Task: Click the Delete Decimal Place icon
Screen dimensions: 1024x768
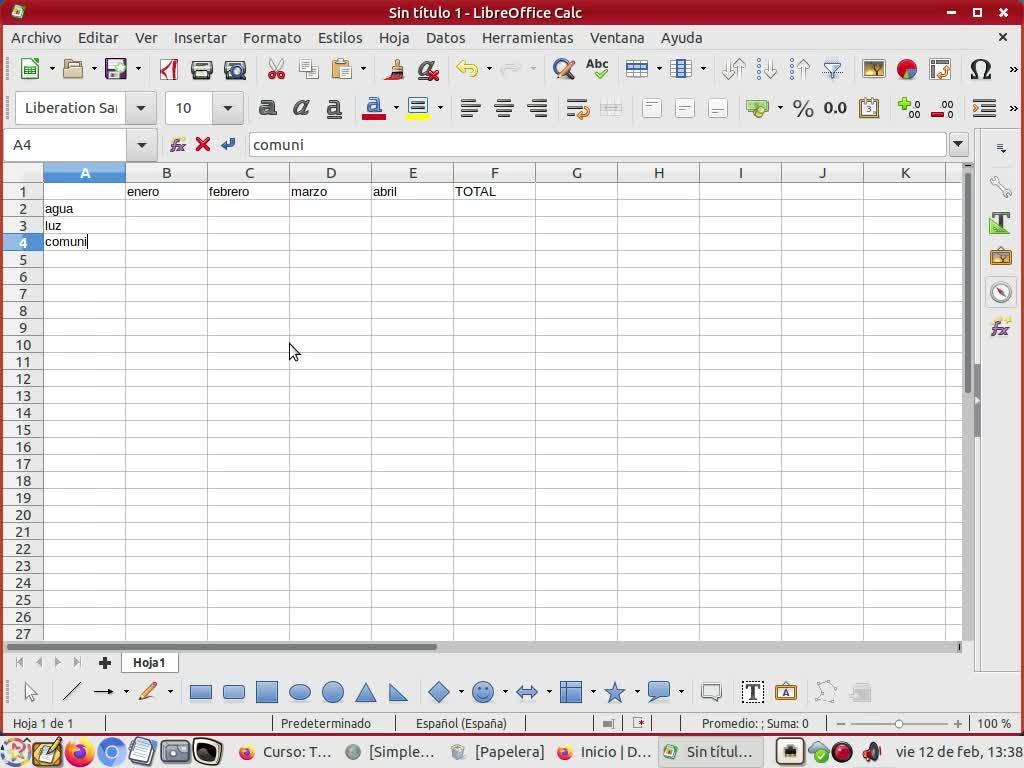Action: (x=942, y=108)
